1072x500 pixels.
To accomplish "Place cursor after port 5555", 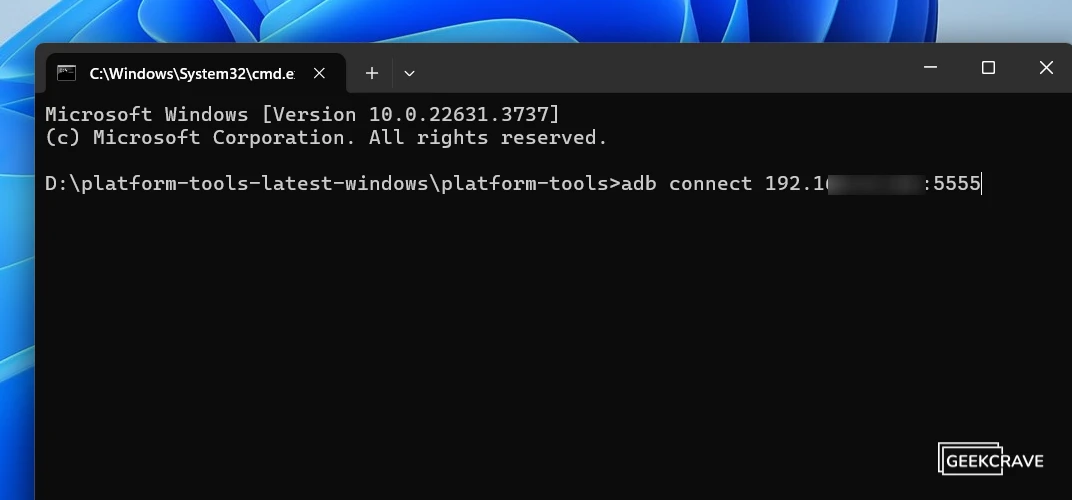I will (982, 183).
